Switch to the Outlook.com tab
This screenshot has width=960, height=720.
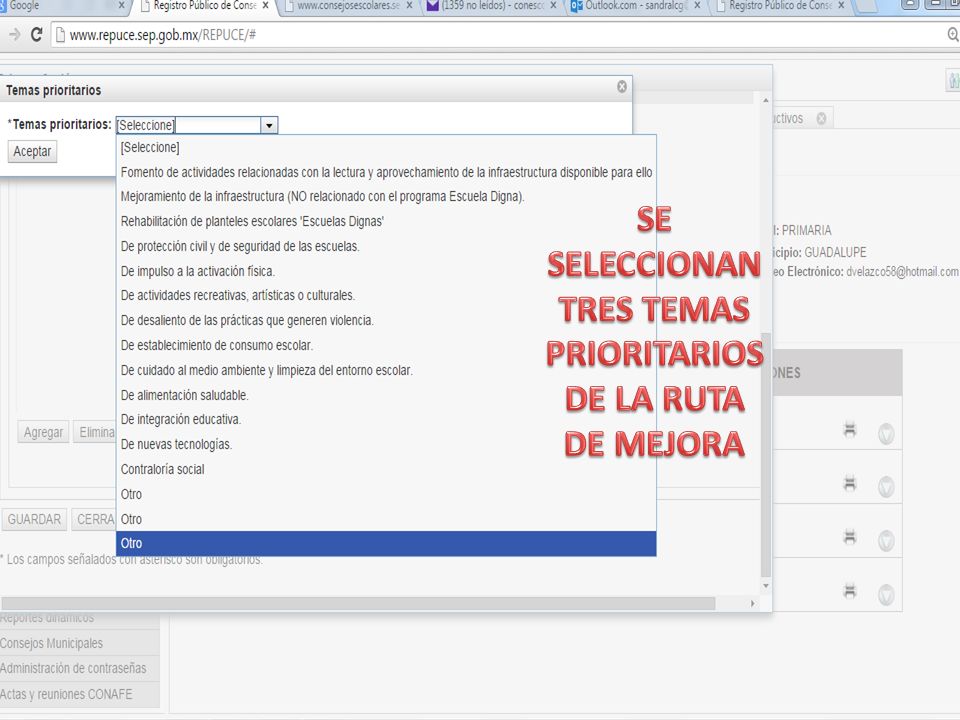pyautogui.click(x=636, y=6)
